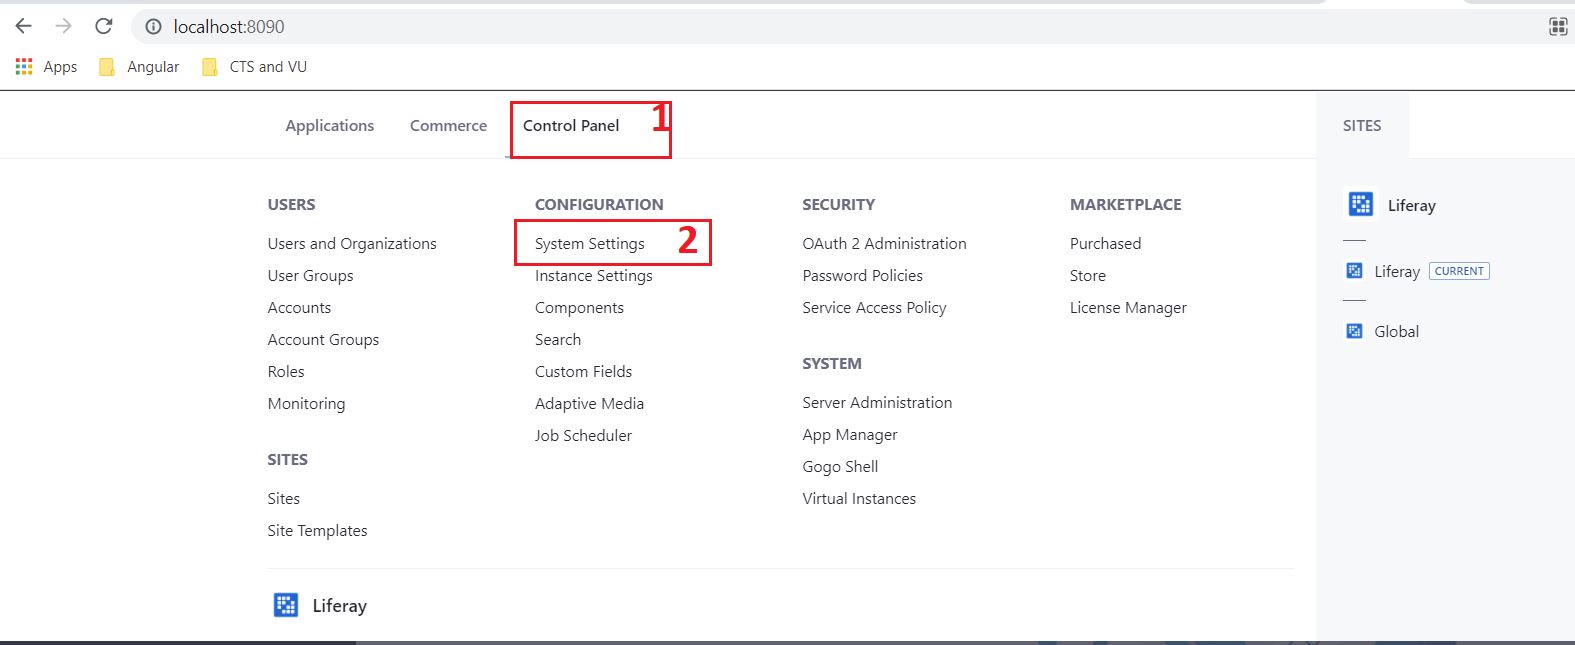Open the SITES panel tab
This screenshot has width=1575, height=645.
point(1362,126)
